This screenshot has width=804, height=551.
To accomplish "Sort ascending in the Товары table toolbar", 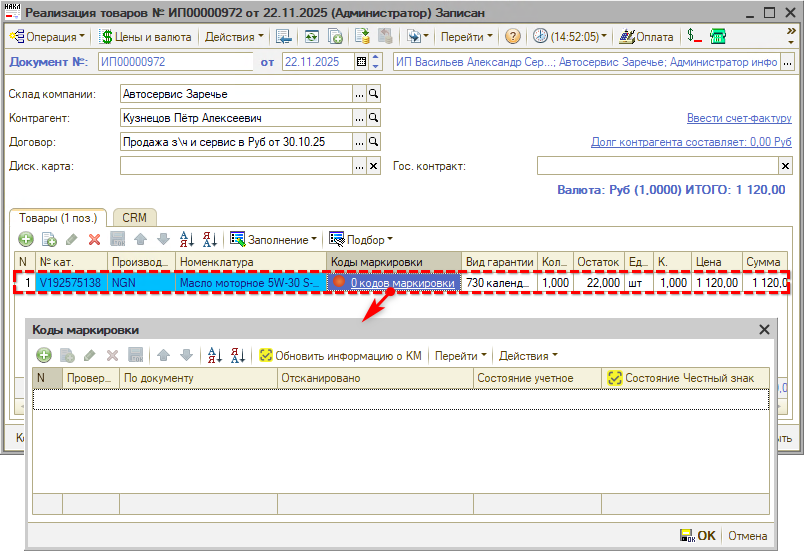I will 186,240.
